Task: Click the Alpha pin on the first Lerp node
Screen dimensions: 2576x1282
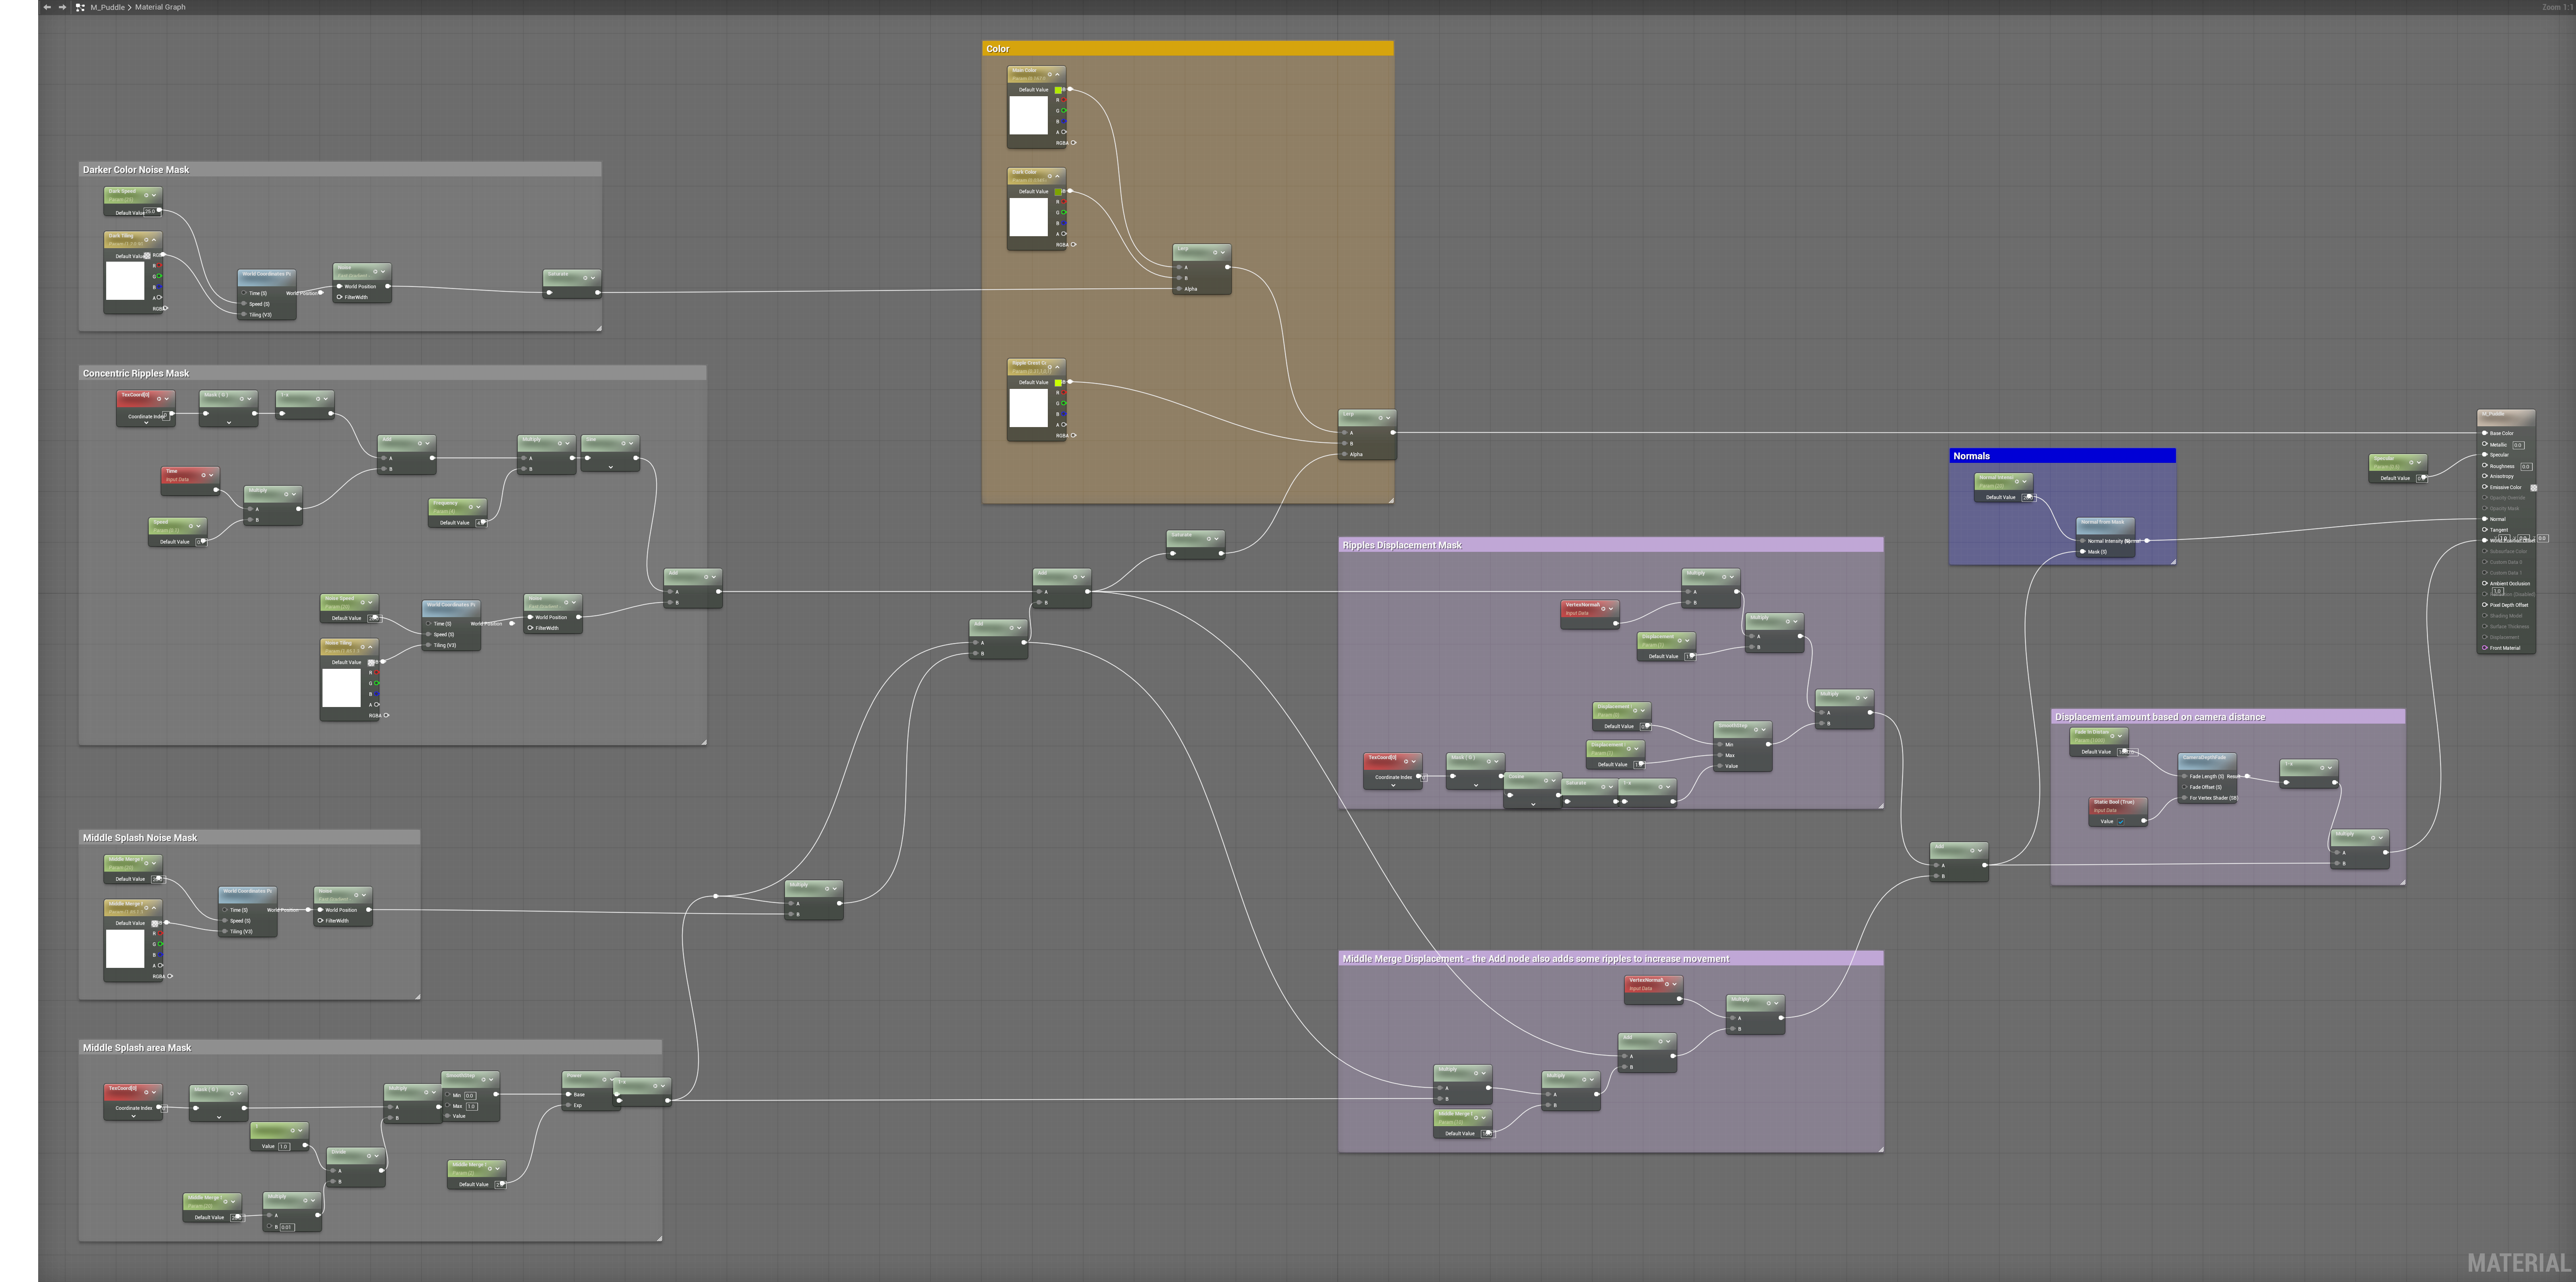Action: [x=1179, y=289]
